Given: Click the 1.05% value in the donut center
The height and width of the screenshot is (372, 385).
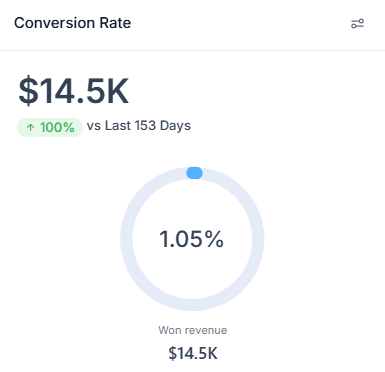Looking at the screenshot, I should 192,239.
